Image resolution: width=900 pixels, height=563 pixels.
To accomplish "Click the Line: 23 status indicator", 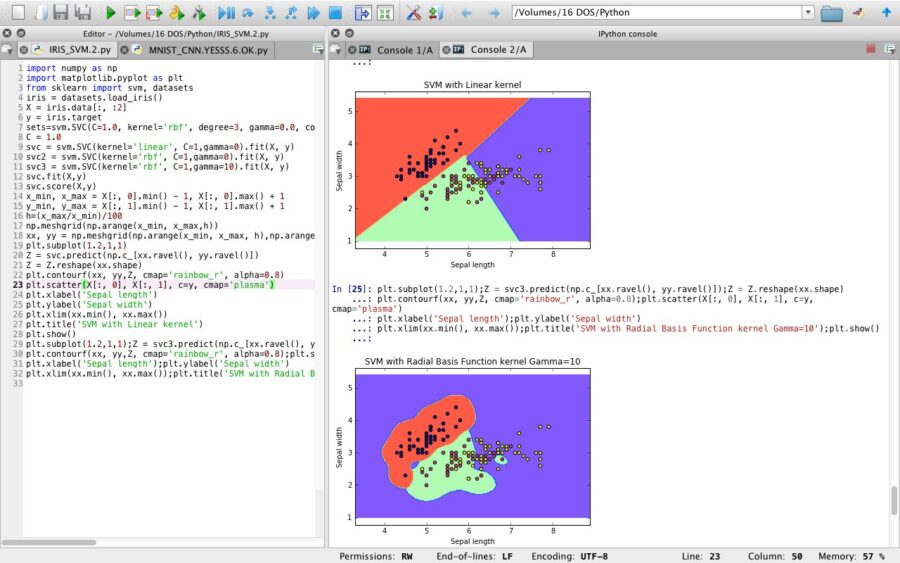I will [x=701, y=556].
